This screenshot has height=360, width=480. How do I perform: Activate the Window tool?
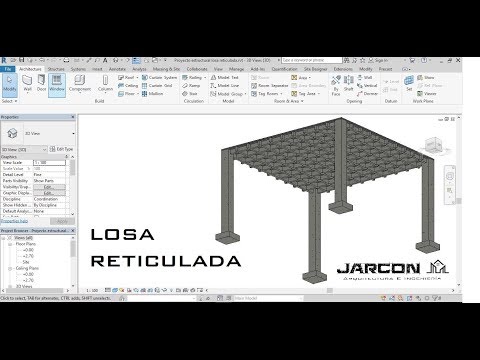[x=57, y=85]
